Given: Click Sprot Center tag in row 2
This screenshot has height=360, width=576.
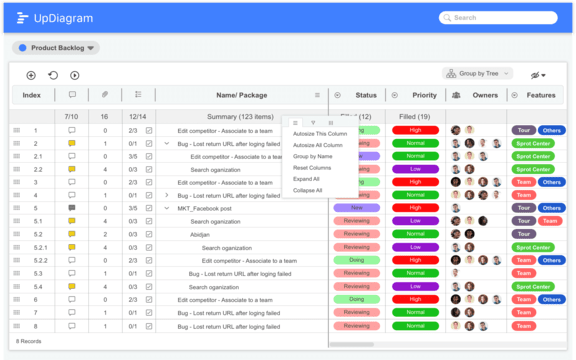Looking at the screenshot, I should [533, 144].
